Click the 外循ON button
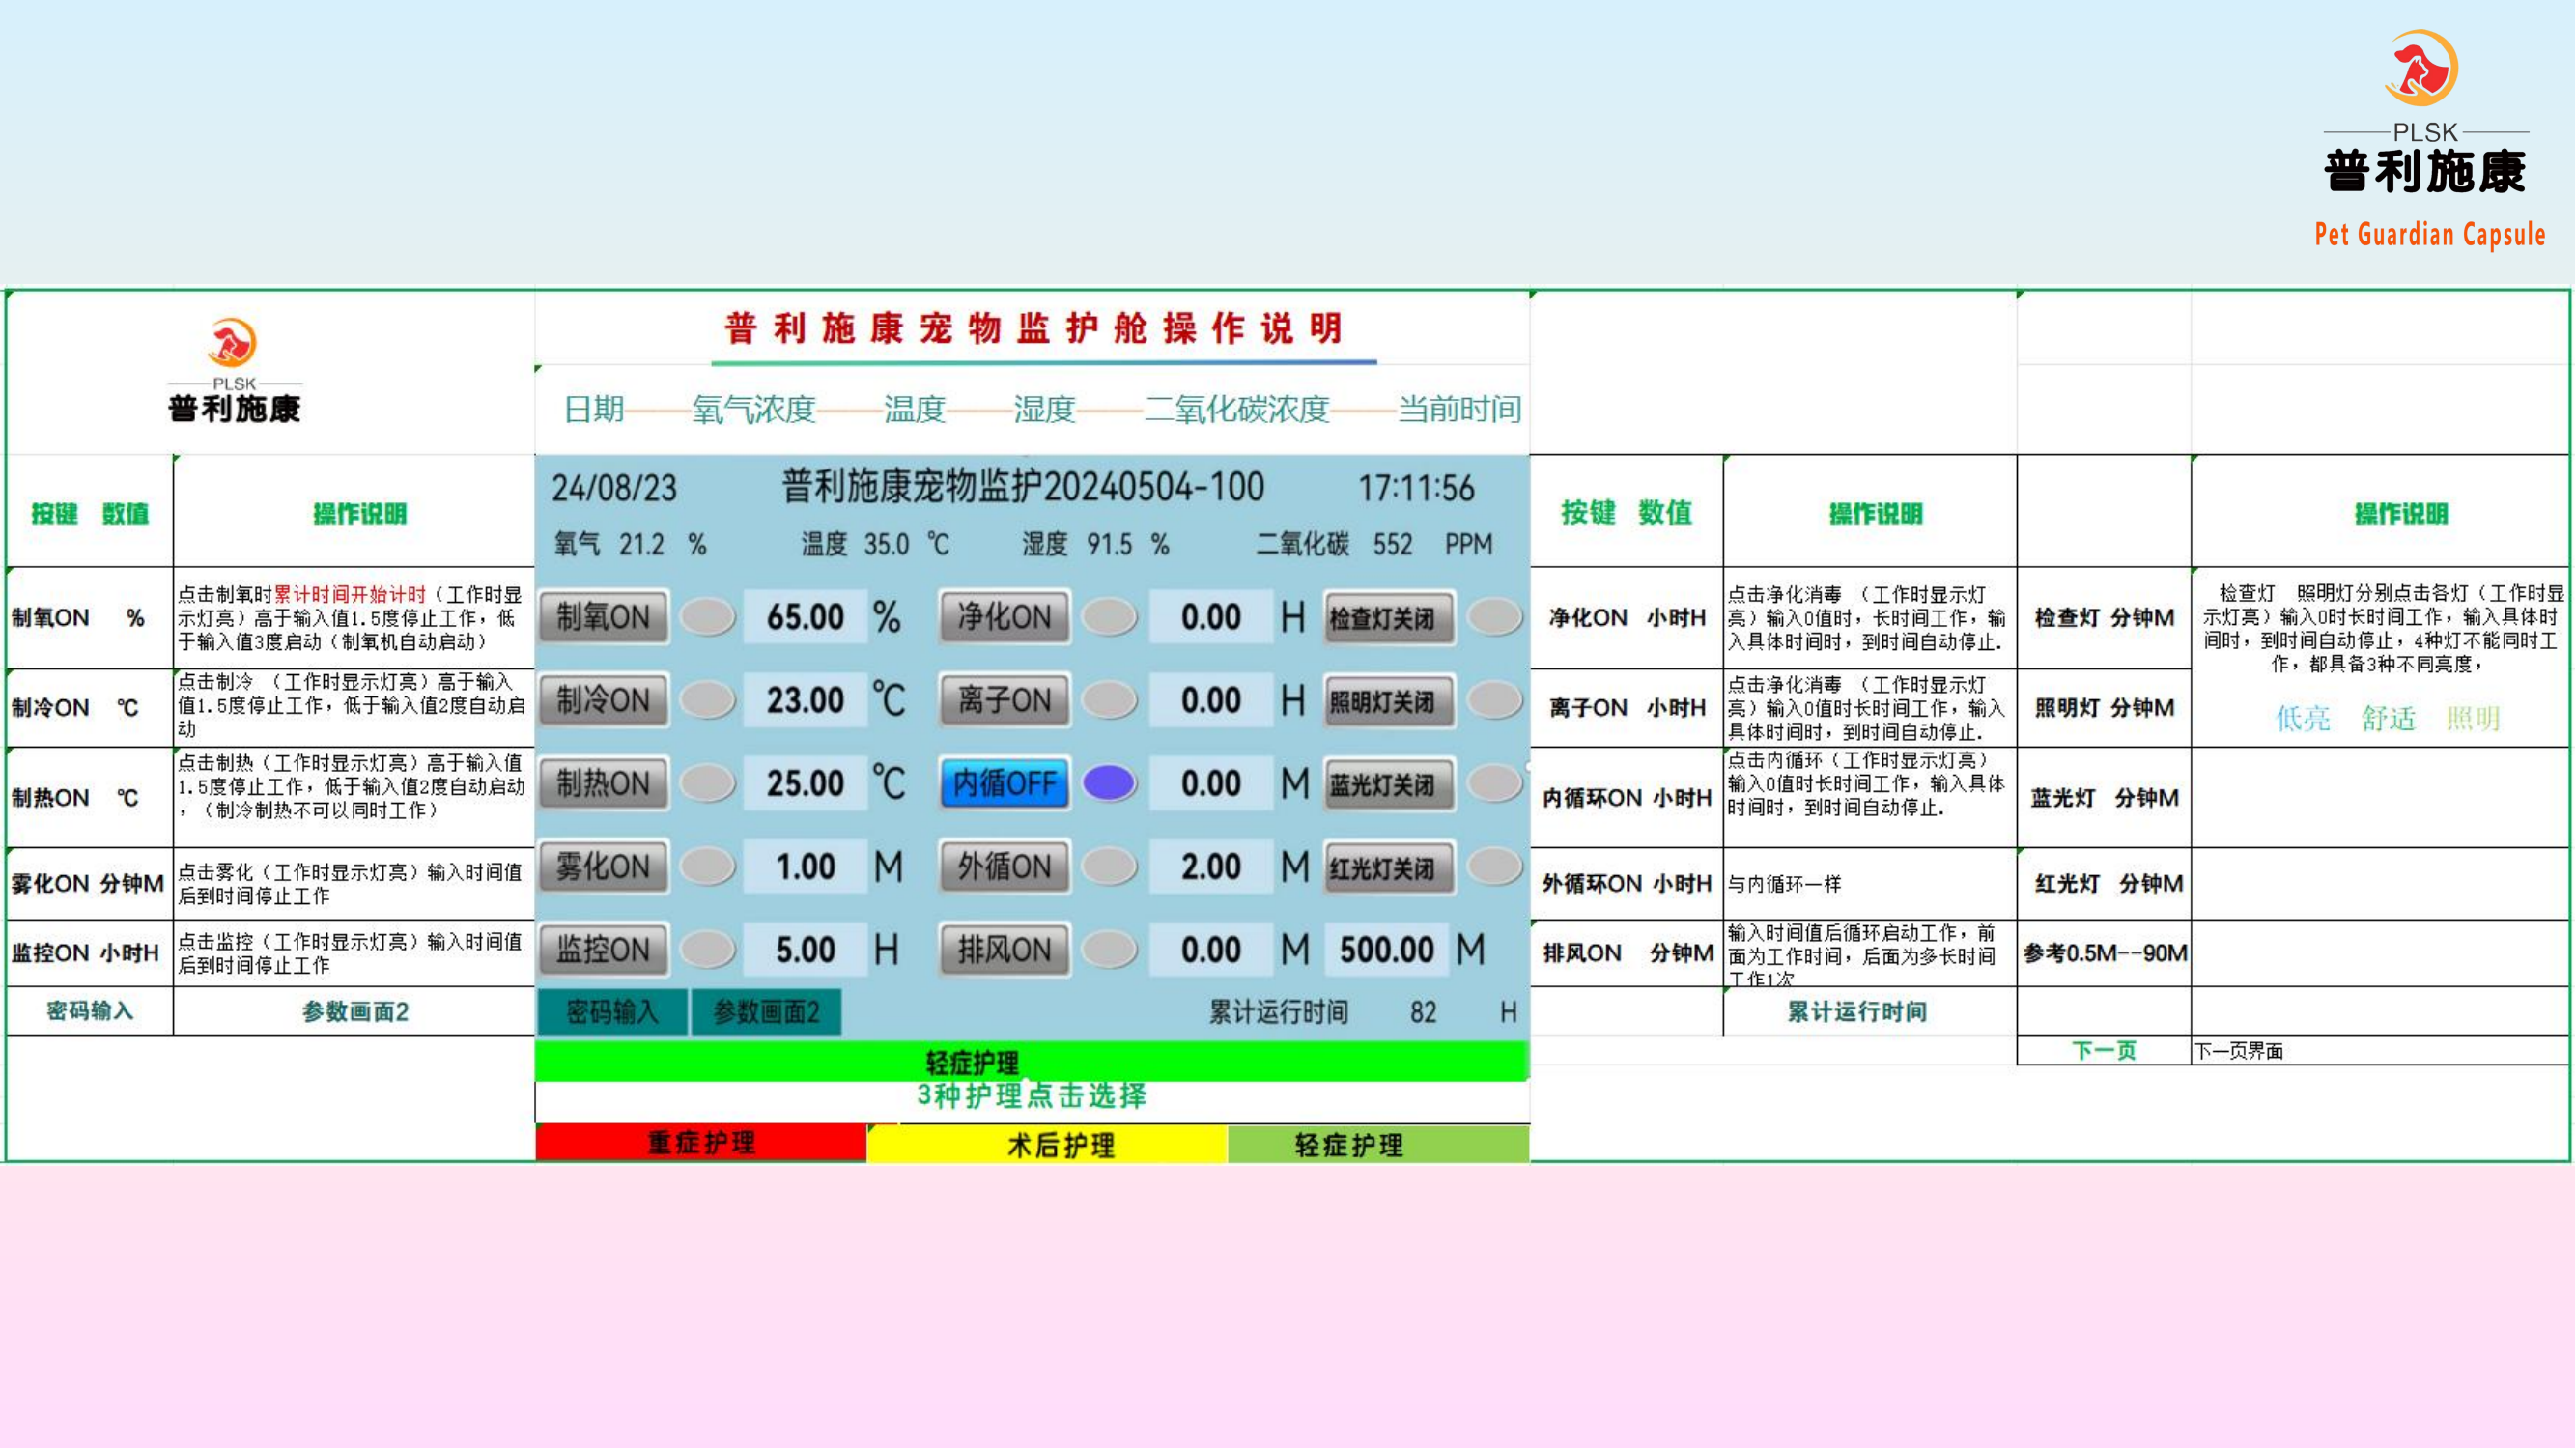The image size is (2576, 1449). click(x=1005, y=866)
